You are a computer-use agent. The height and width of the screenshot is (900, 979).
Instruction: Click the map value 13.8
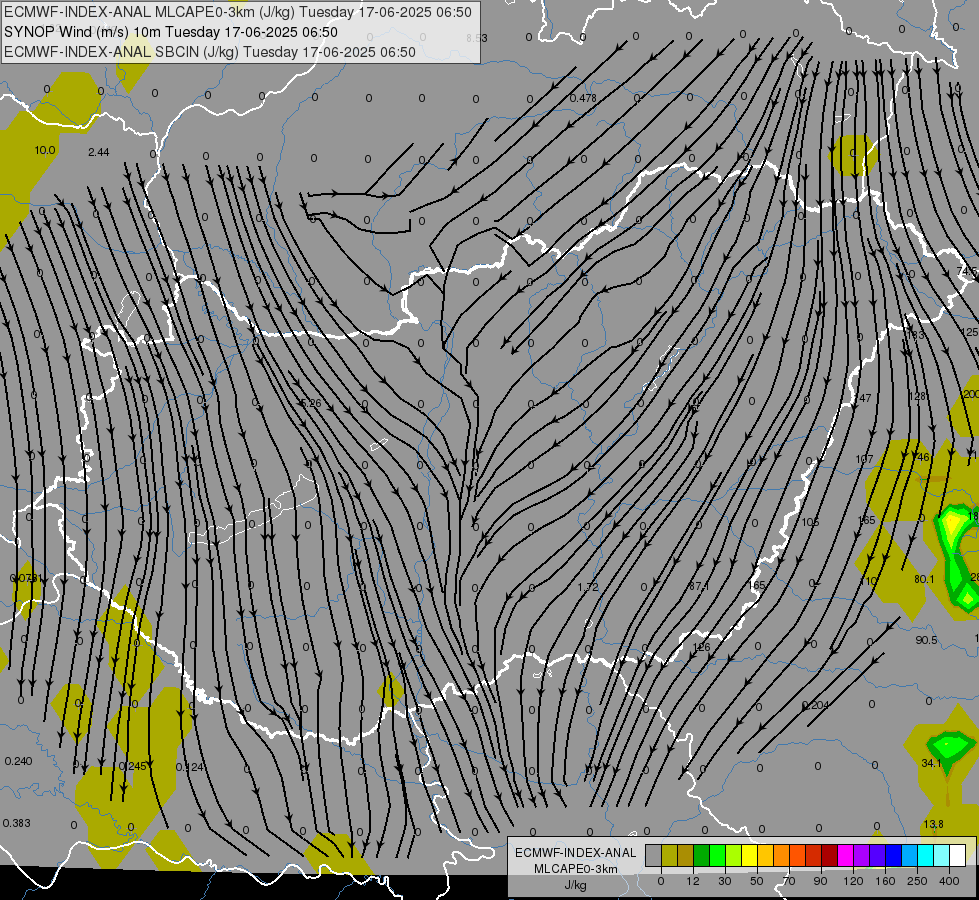pyautogui.click(x=933, y=824)
